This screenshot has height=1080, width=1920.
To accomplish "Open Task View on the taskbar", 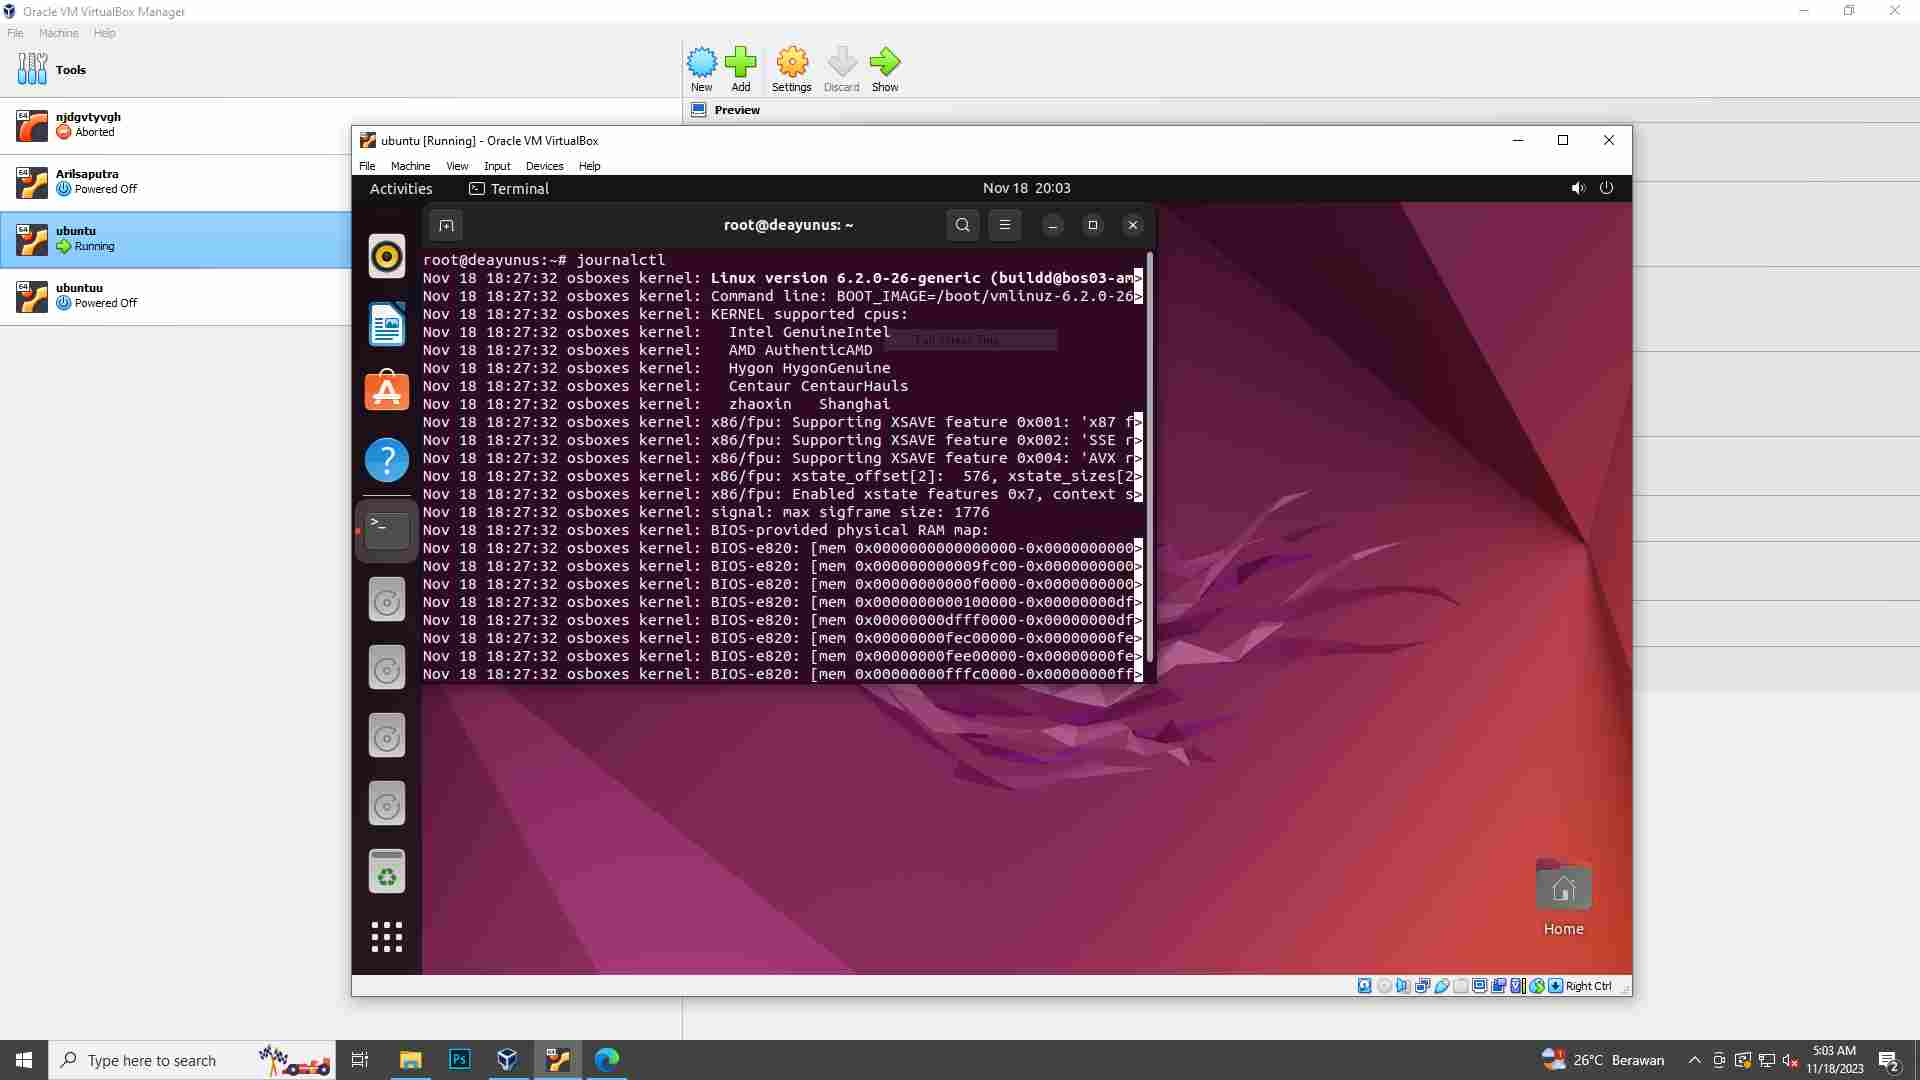I will coord(360,1060).
